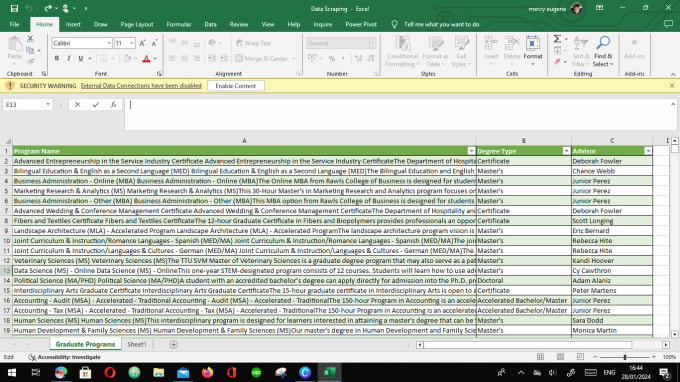The width and height of the screenshot is (680, 382).
Task: Open Advisor column filter dropdown
Action: [x=647, y=151]
